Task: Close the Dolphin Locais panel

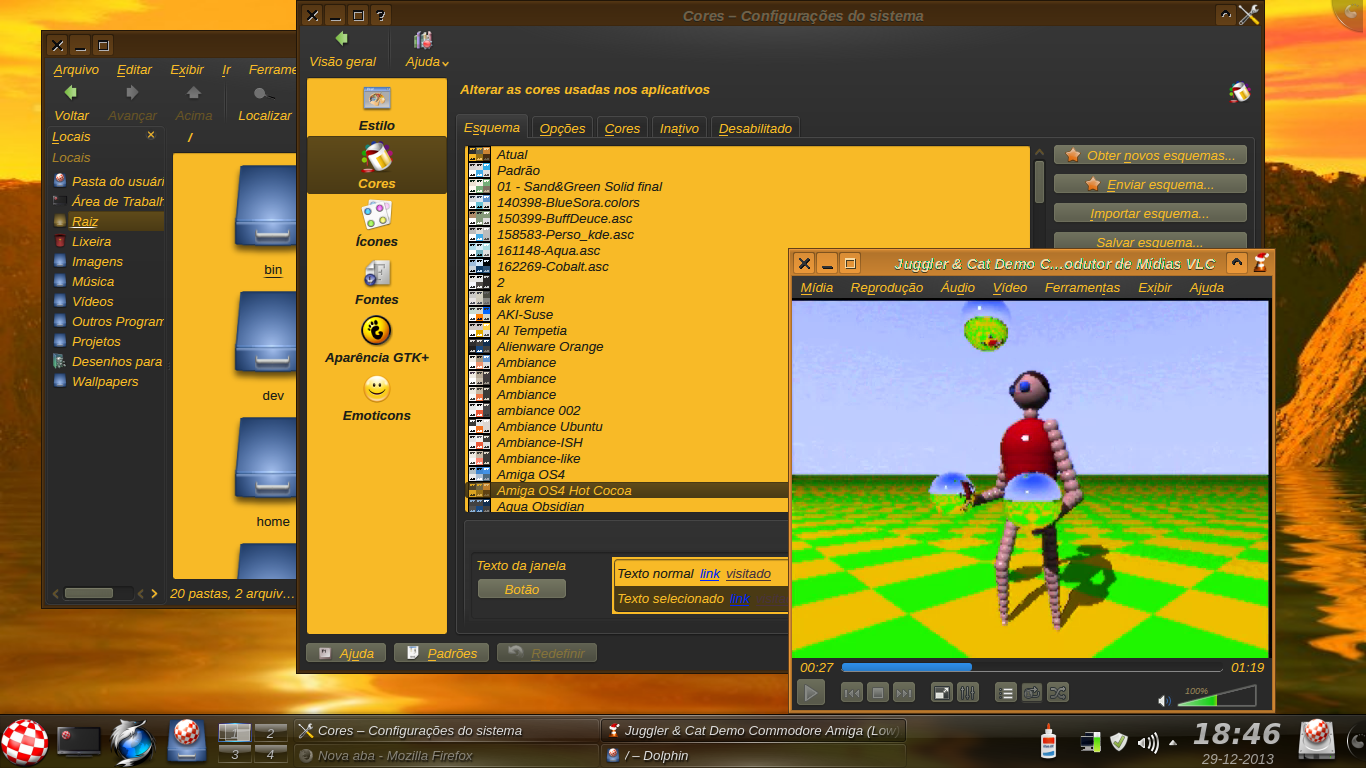Action: coord(151,135)
